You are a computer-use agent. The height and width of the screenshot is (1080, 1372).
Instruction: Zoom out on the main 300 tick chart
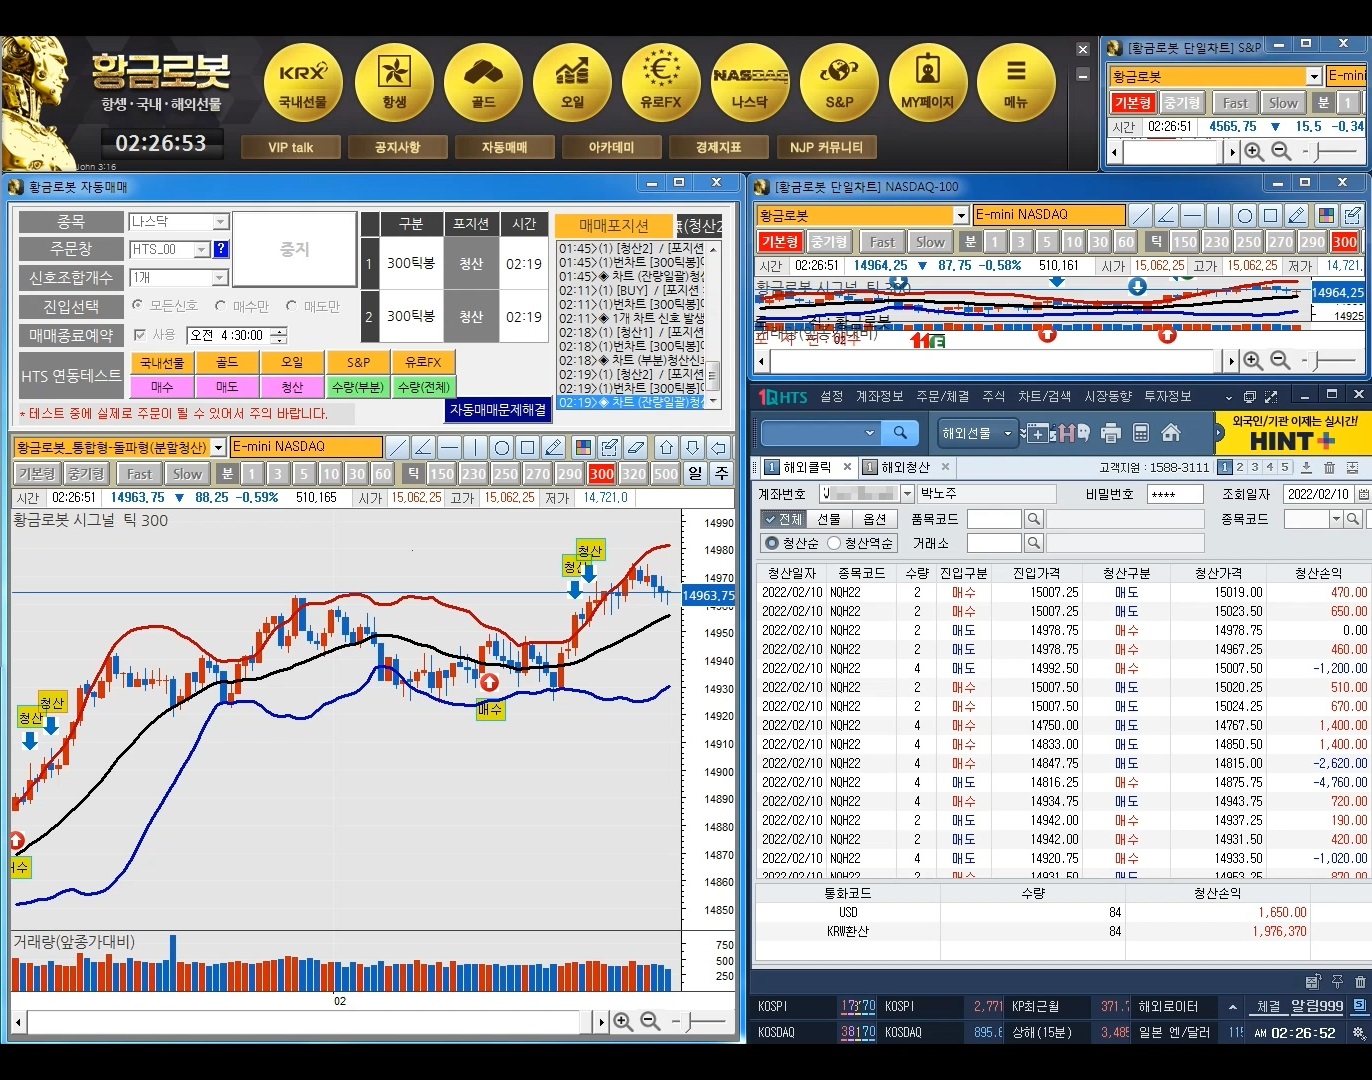pos(650,1021)
